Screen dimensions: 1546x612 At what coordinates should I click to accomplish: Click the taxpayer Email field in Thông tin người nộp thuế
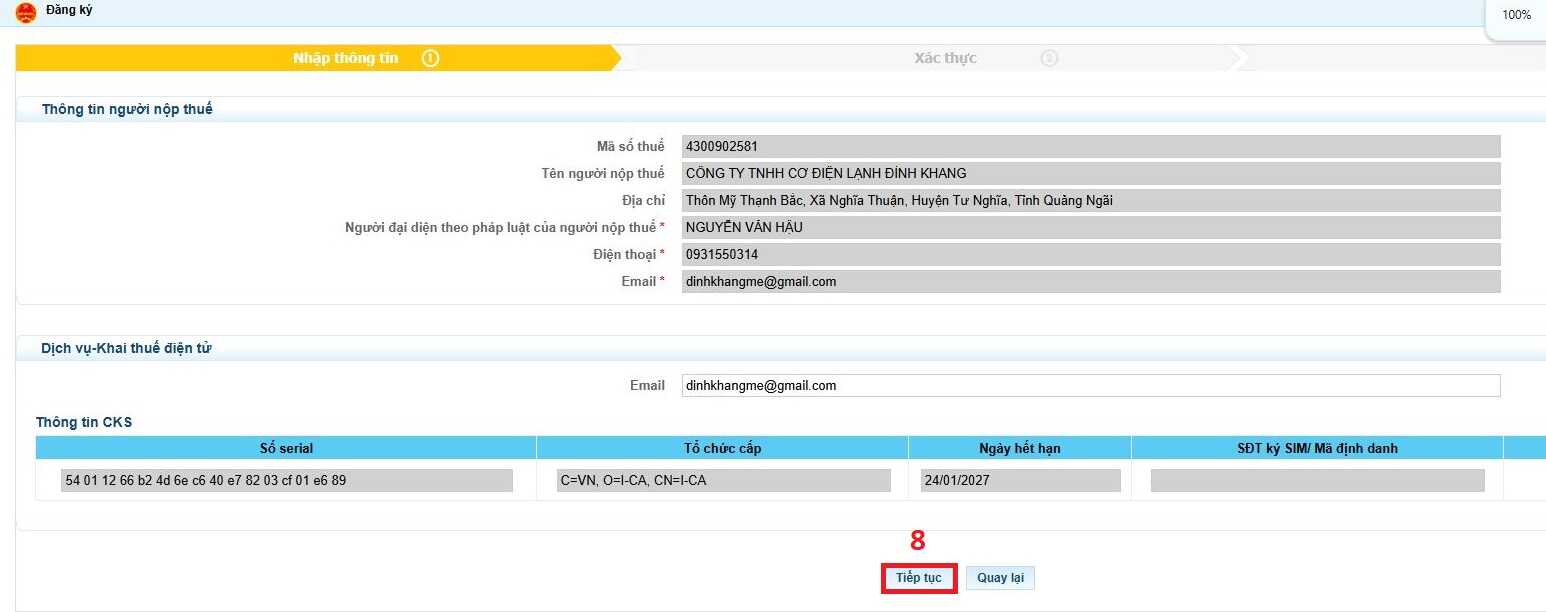coord(1091,282)
